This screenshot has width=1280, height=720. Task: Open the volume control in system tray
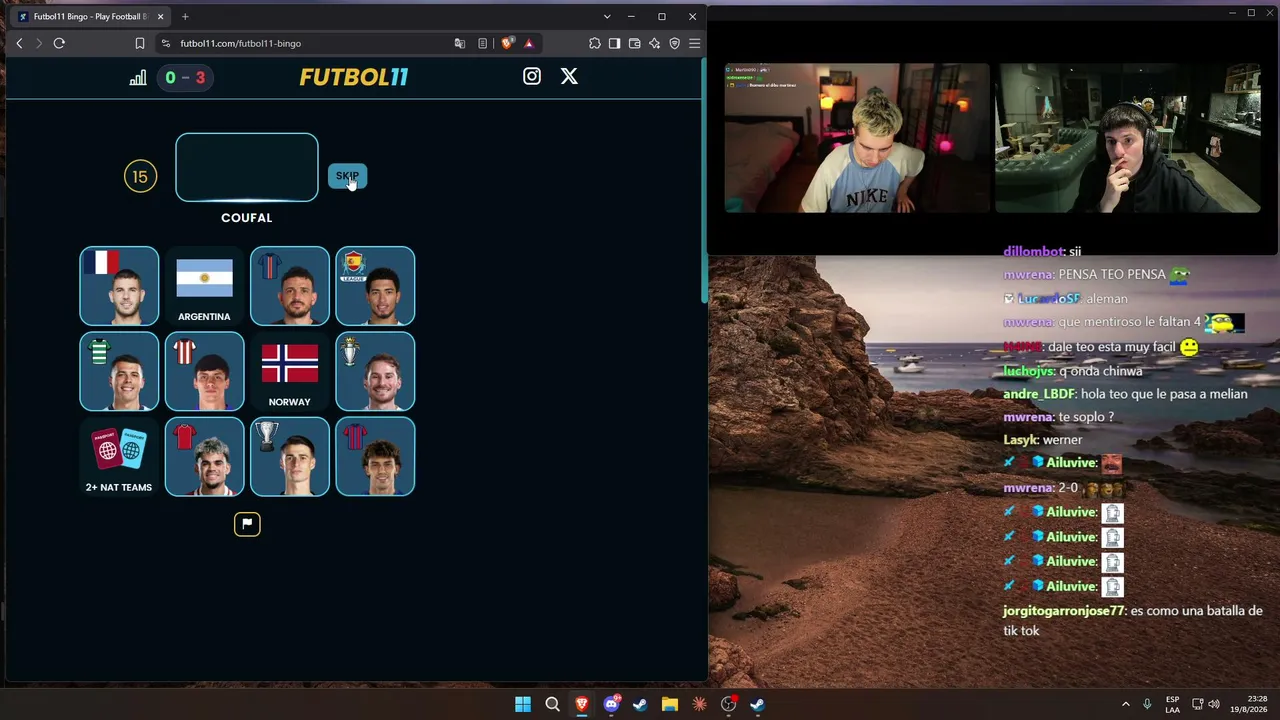tap(1214, 704)
